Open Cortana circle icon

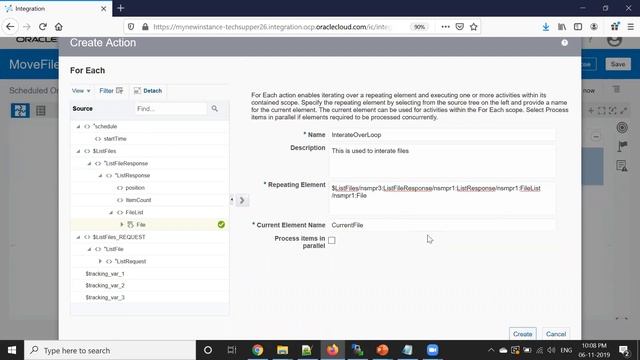(208, 350)
